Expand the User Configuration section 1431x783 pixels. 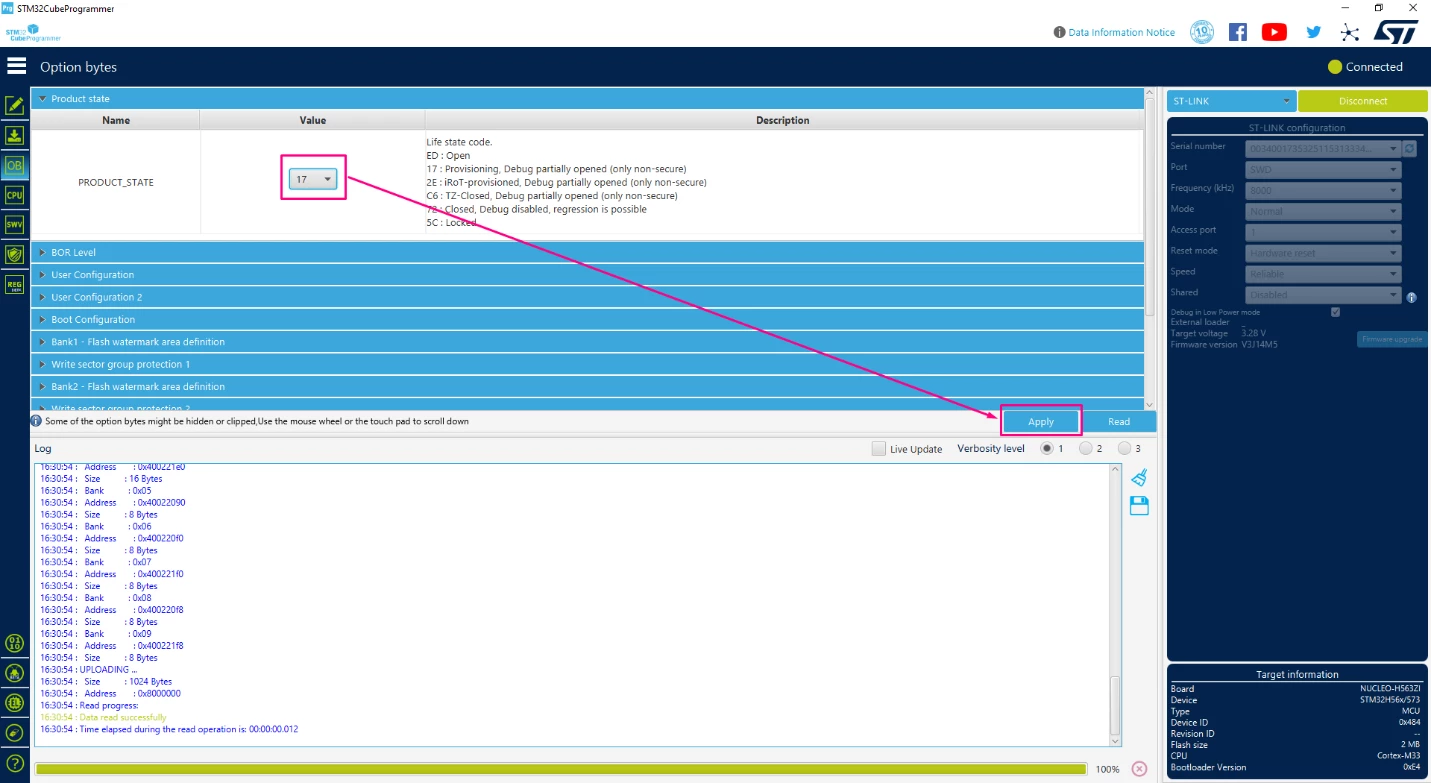click(x=587, y=274)
